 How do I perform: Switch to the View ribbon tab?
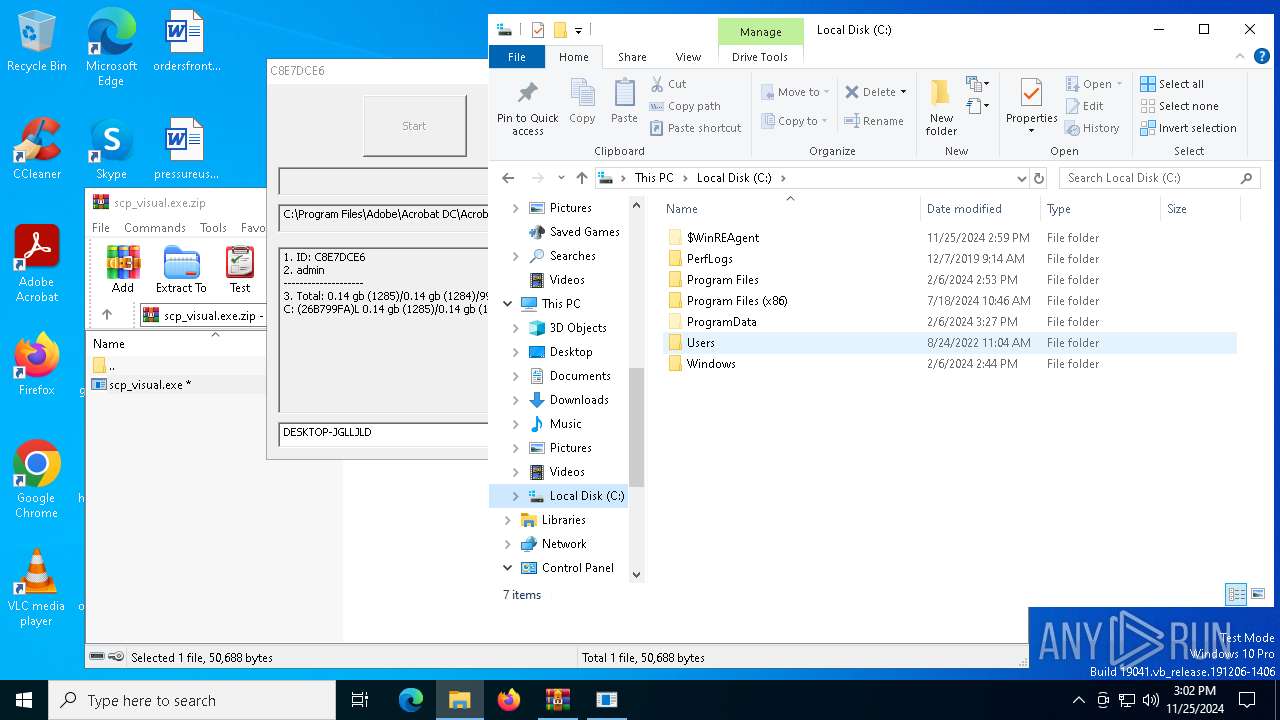tap(688, 57)
